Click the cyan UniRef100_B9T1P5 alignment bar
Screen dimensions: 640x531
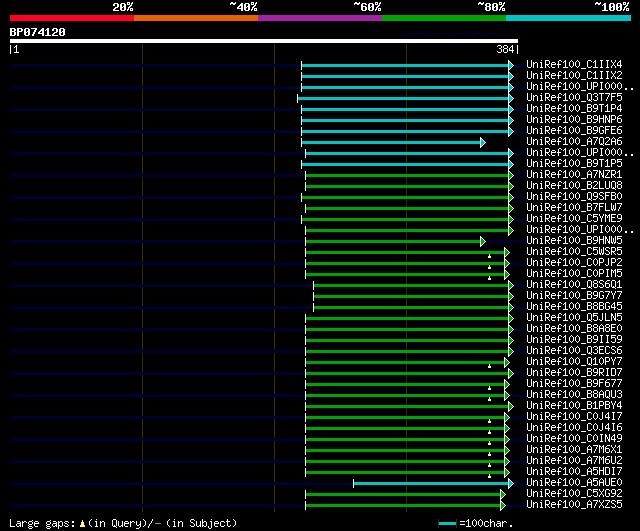405,164
